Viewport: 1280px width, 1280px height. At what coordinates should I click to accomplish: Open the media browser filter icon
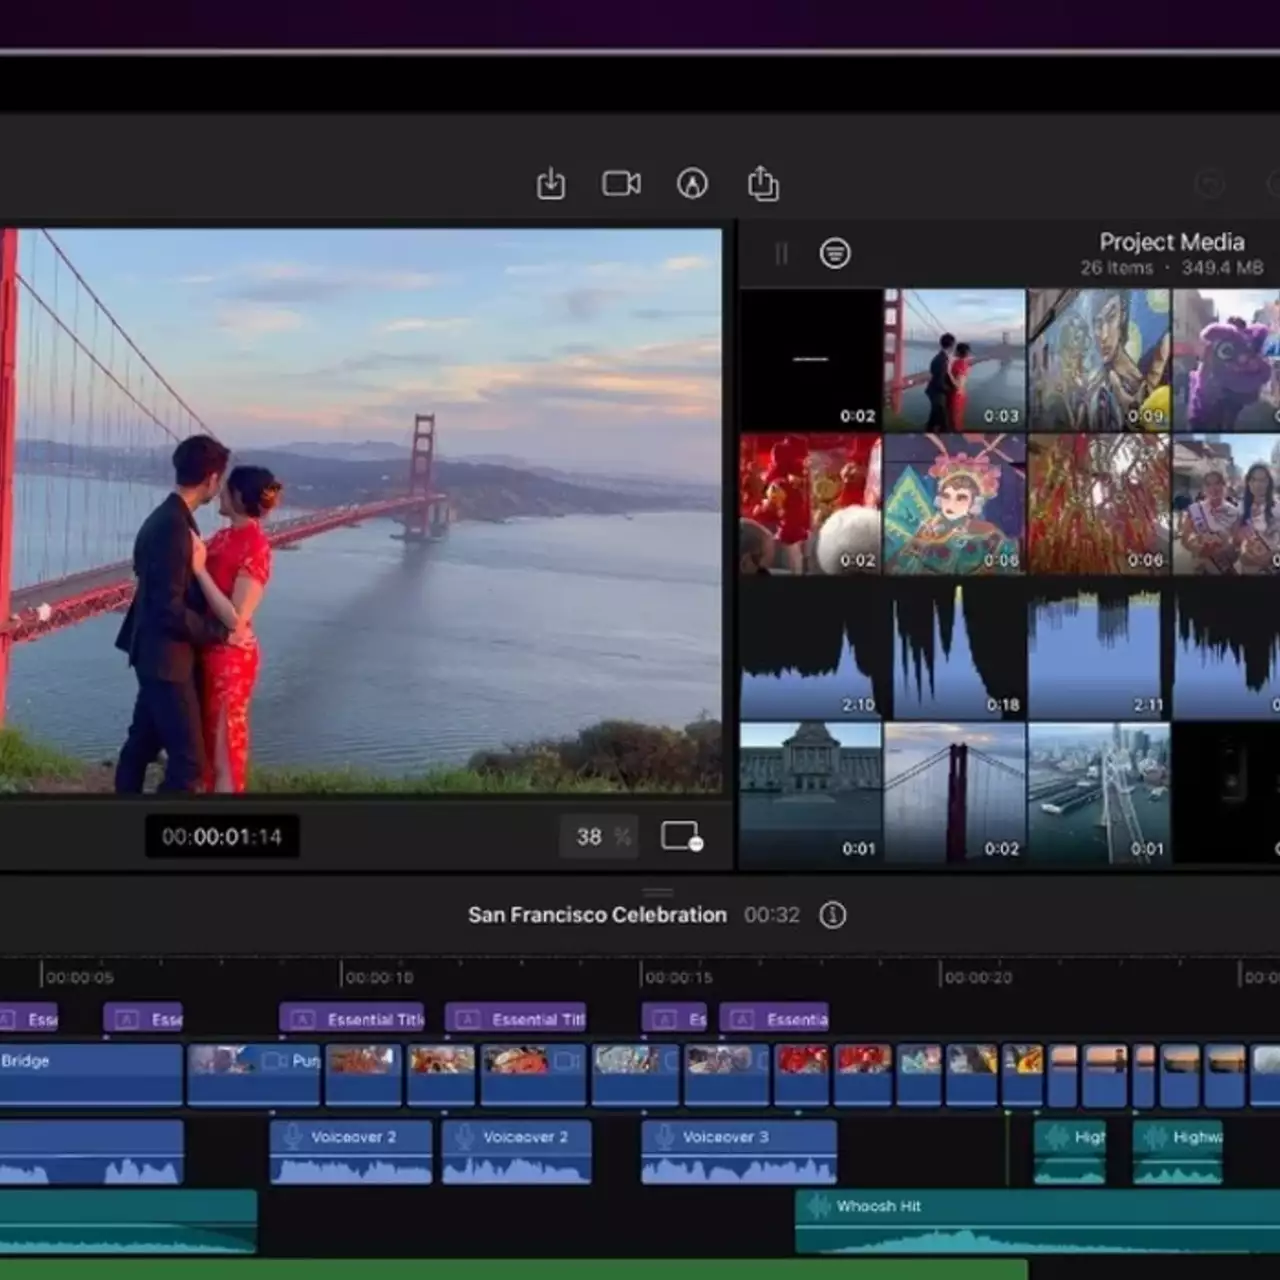(x=835, y=253)
